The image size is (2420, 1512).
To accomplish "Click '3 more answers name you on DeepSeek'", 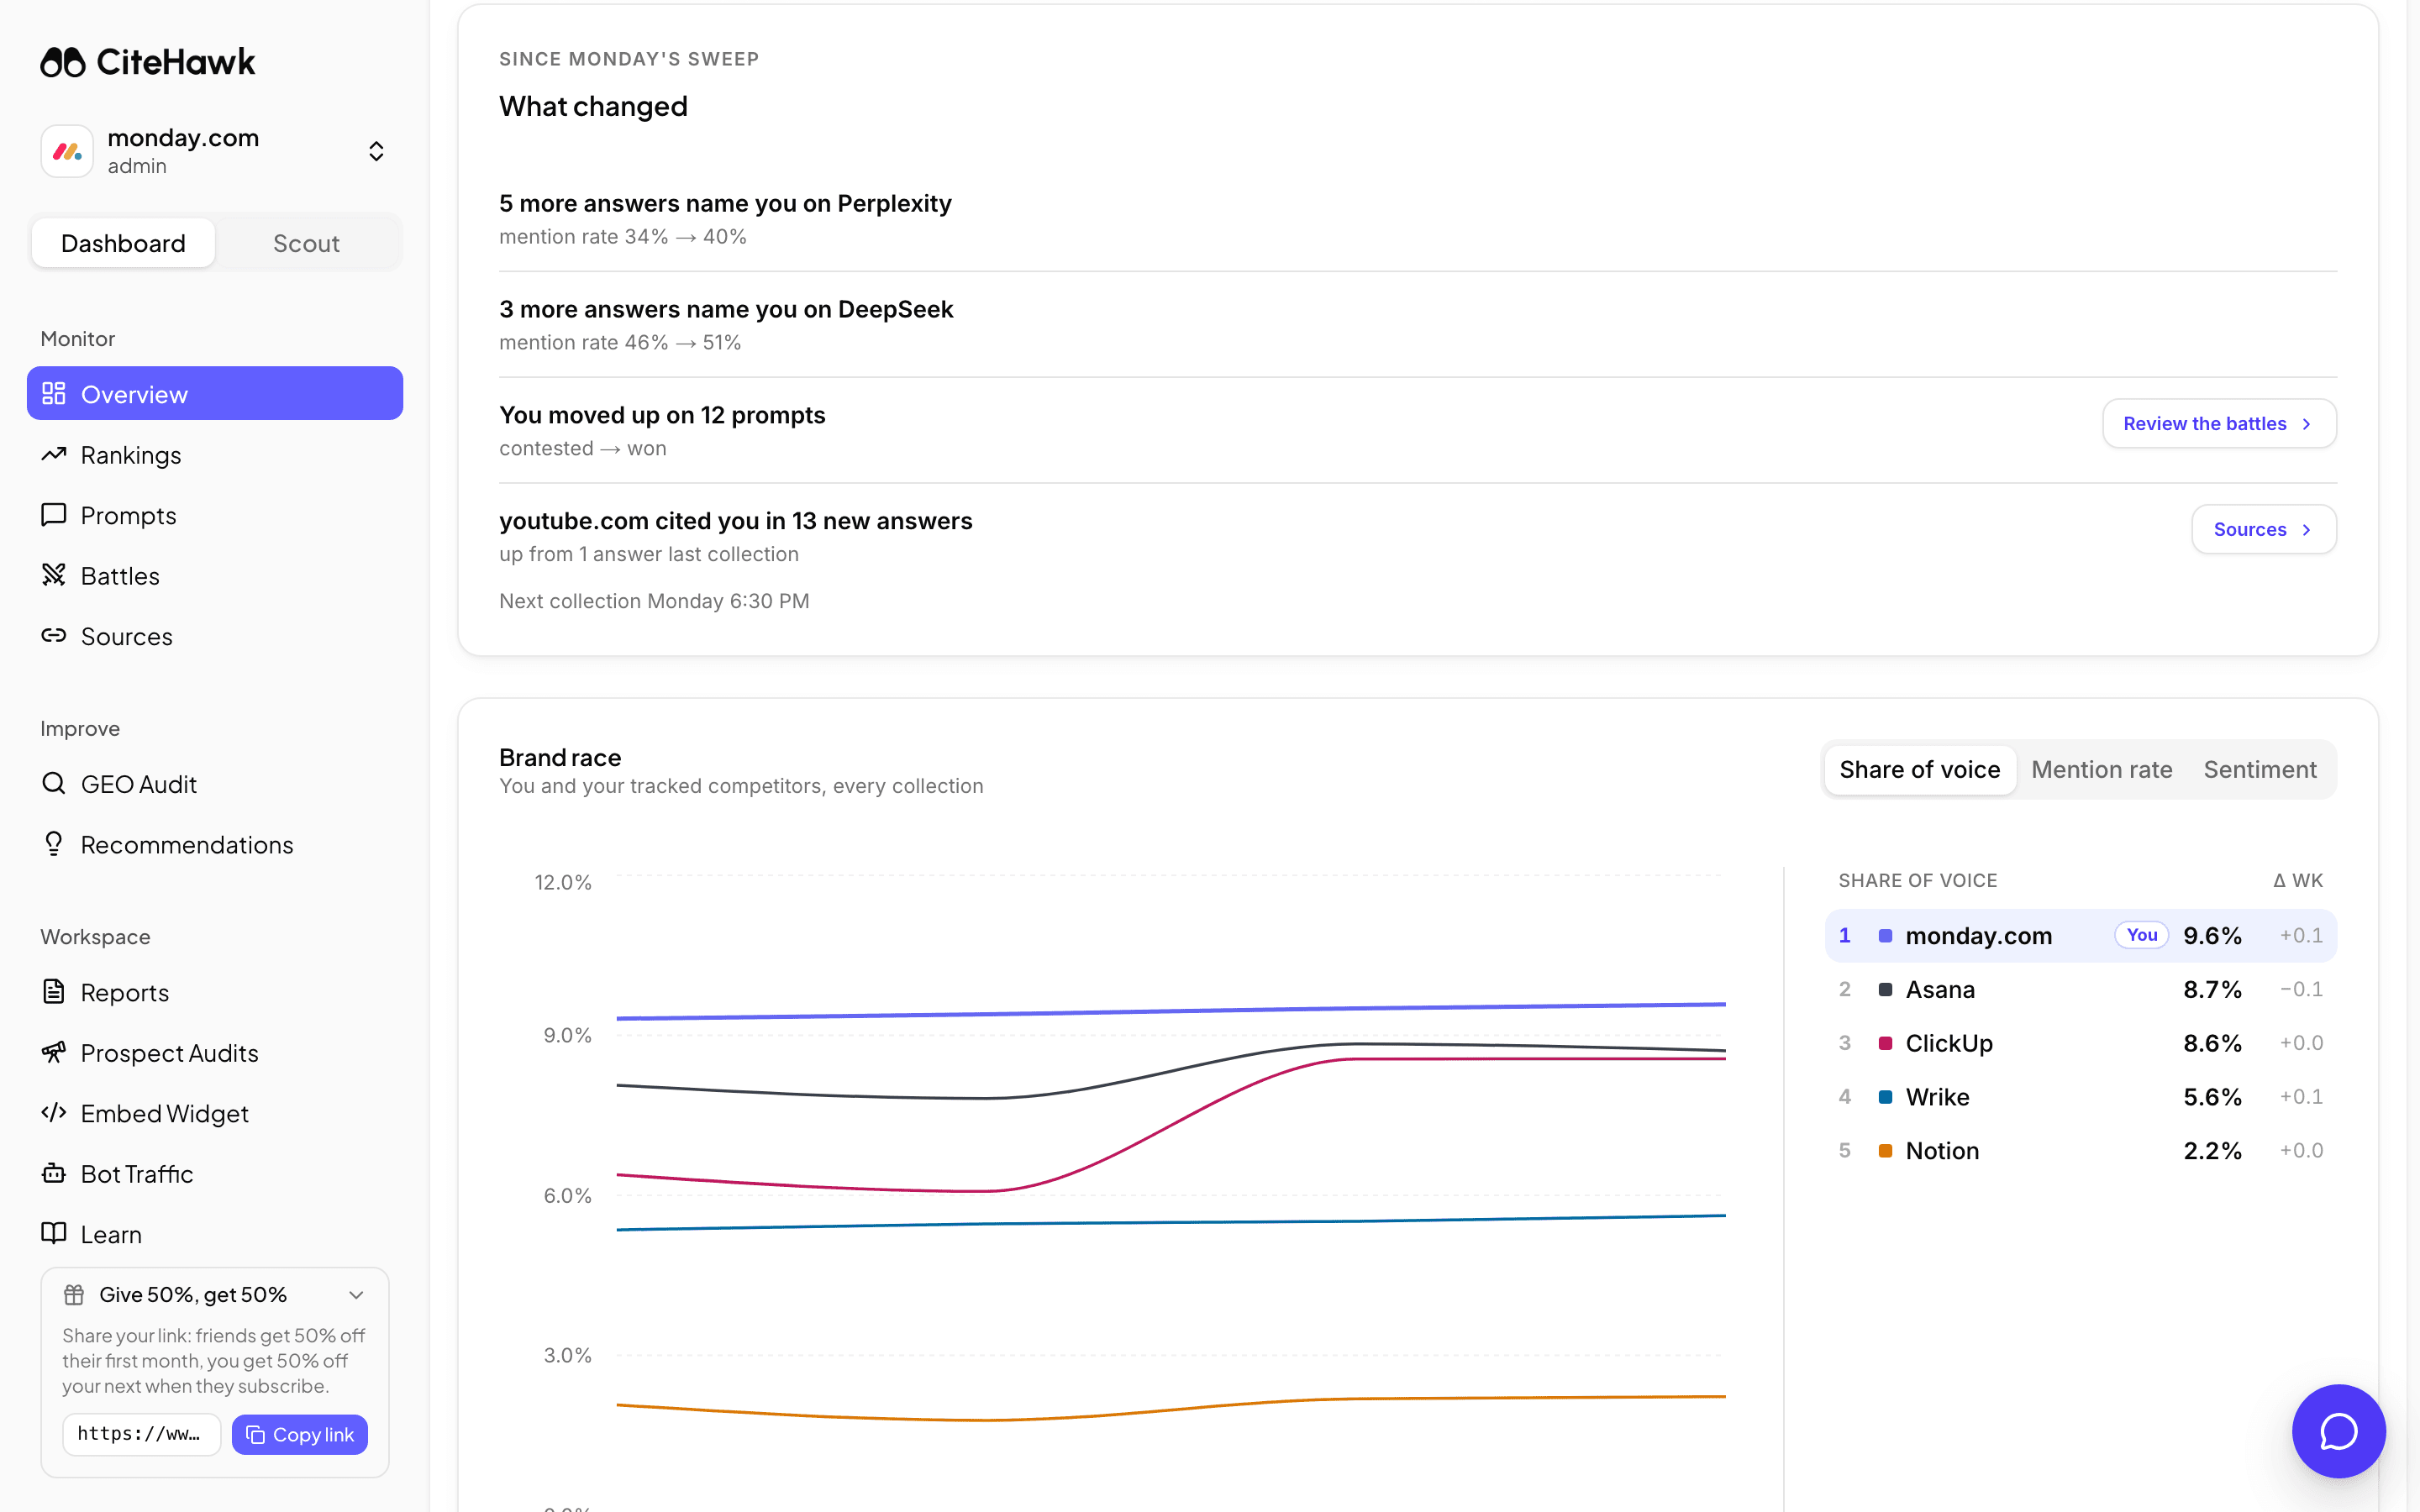I will (726, 309).
